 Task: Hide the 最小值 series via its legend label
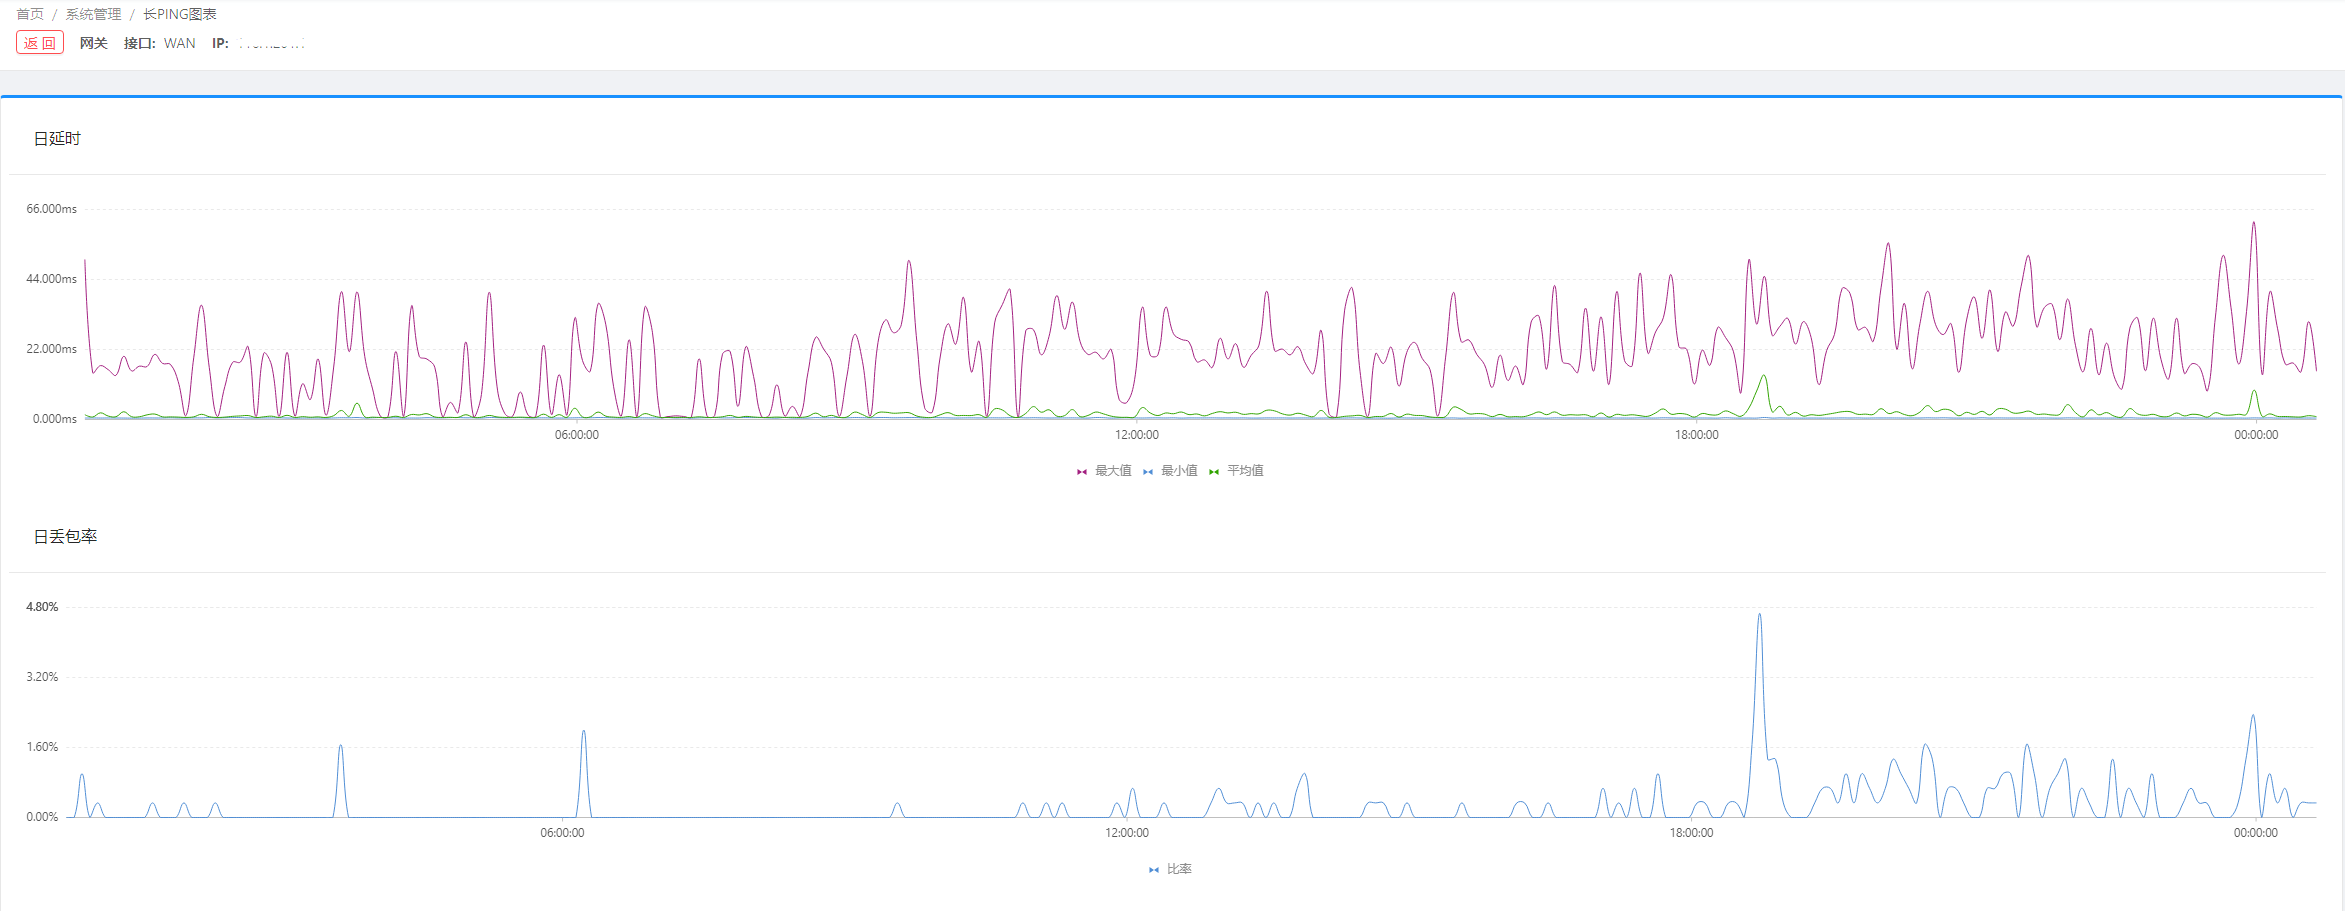point(1179,471)
